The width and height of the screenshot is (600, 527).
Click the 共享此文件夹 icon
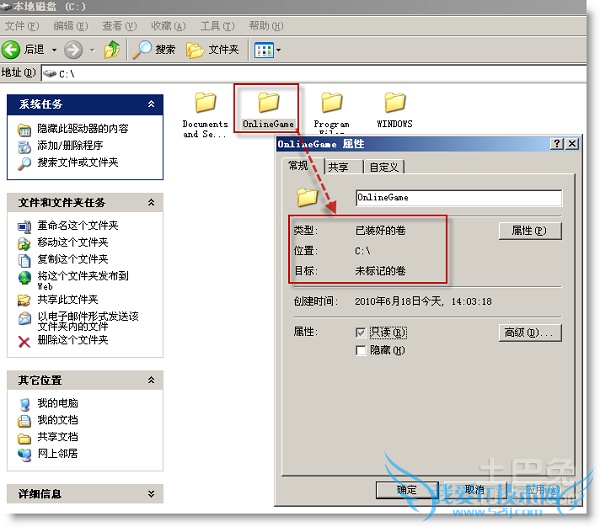coord(24,300)
